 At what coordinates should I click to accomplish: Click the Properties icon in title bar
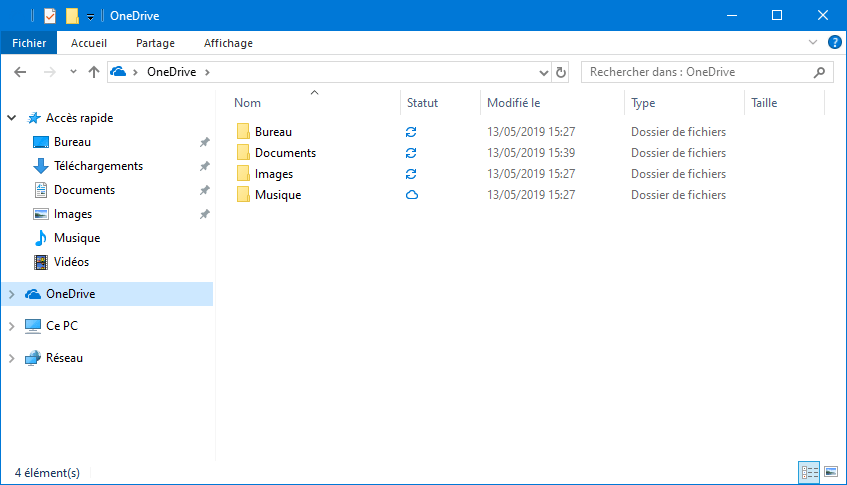point(50,16)
